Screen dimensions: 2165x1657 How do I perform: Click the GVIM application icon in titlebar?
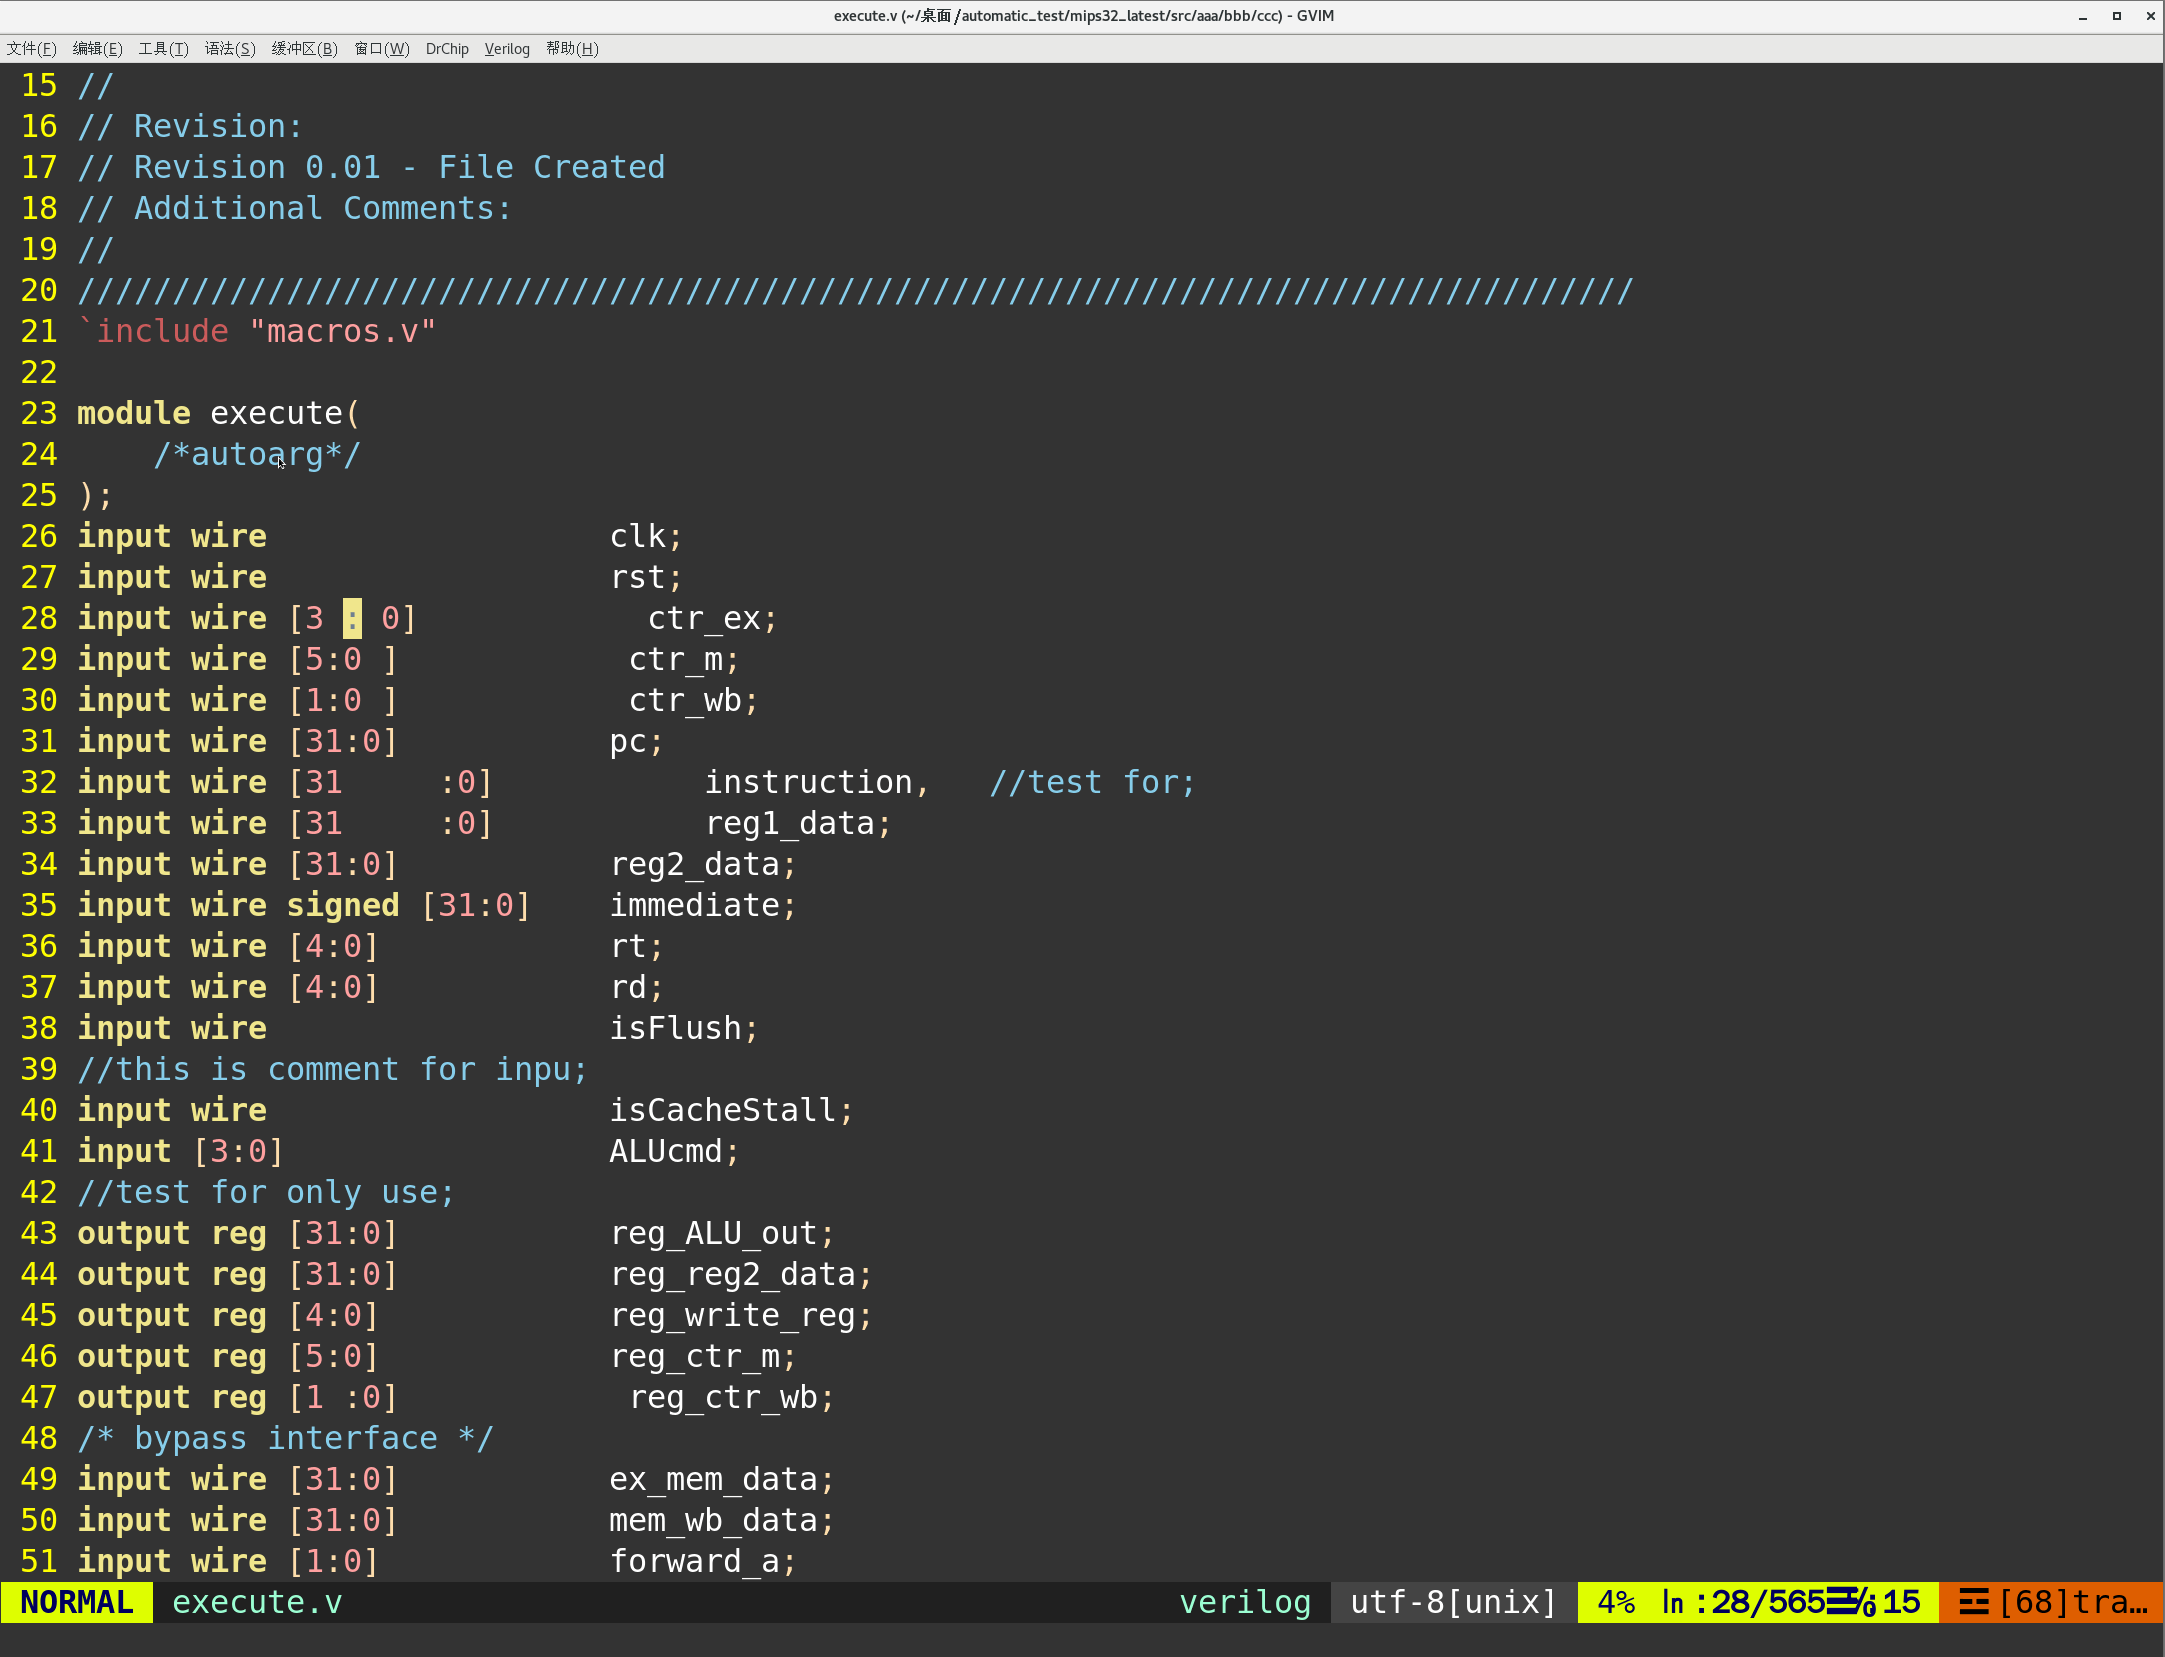tap(16, 14)
